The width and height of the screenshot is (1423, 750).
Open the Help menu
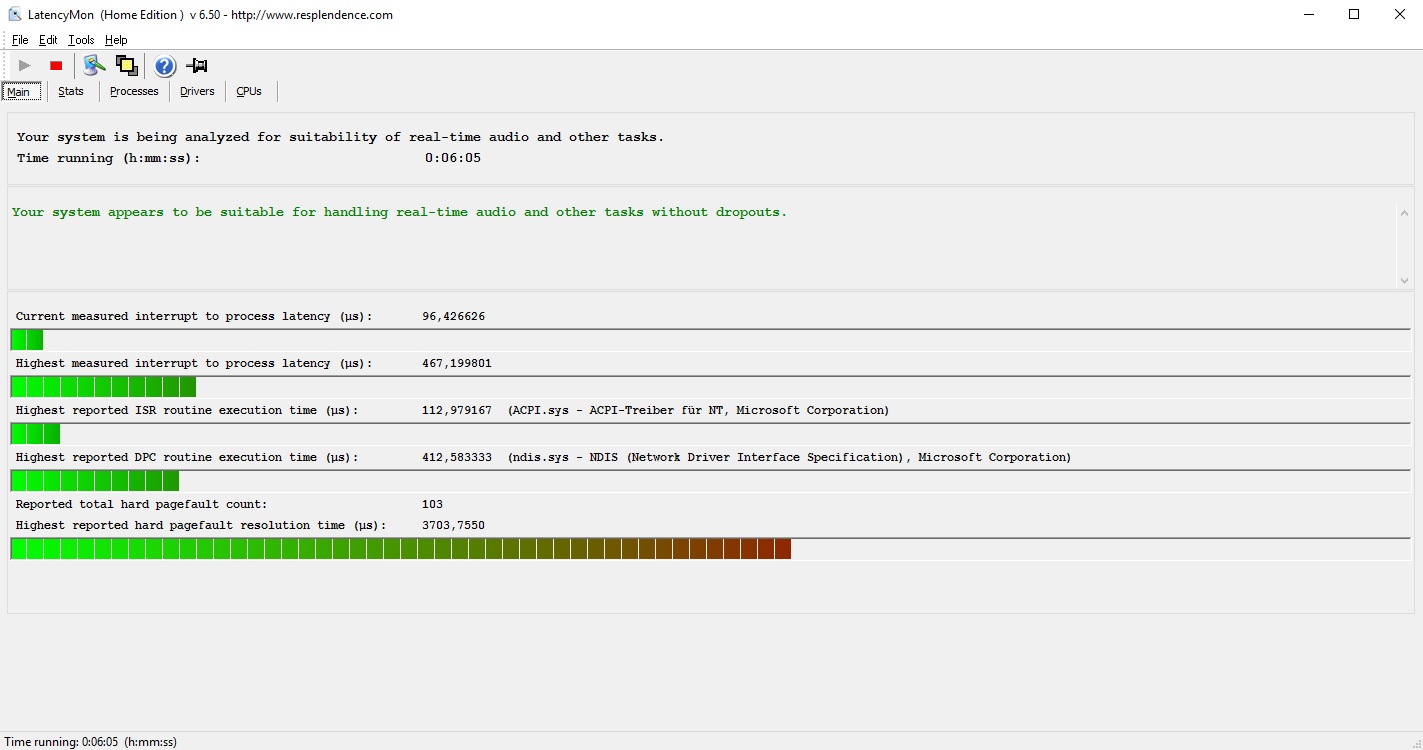tap(116, 40)
